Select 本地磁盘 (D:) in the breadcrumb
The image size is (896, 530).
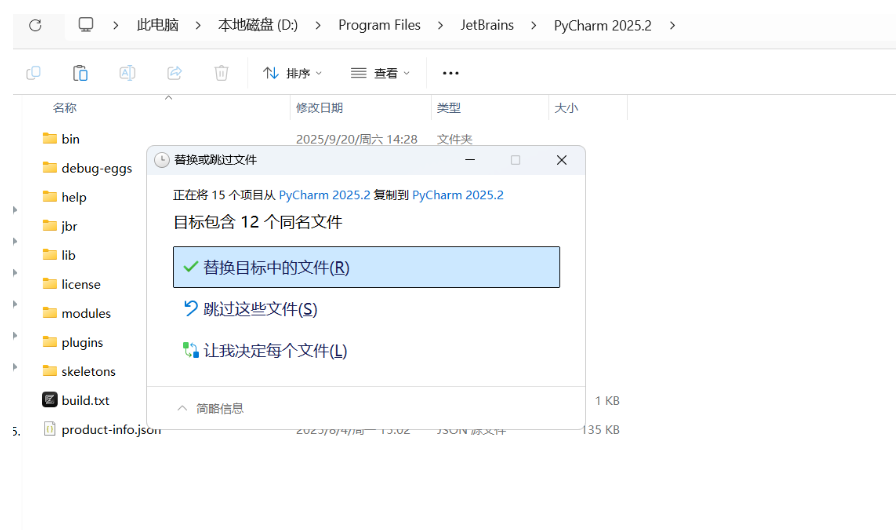click(x=258, y=25)
